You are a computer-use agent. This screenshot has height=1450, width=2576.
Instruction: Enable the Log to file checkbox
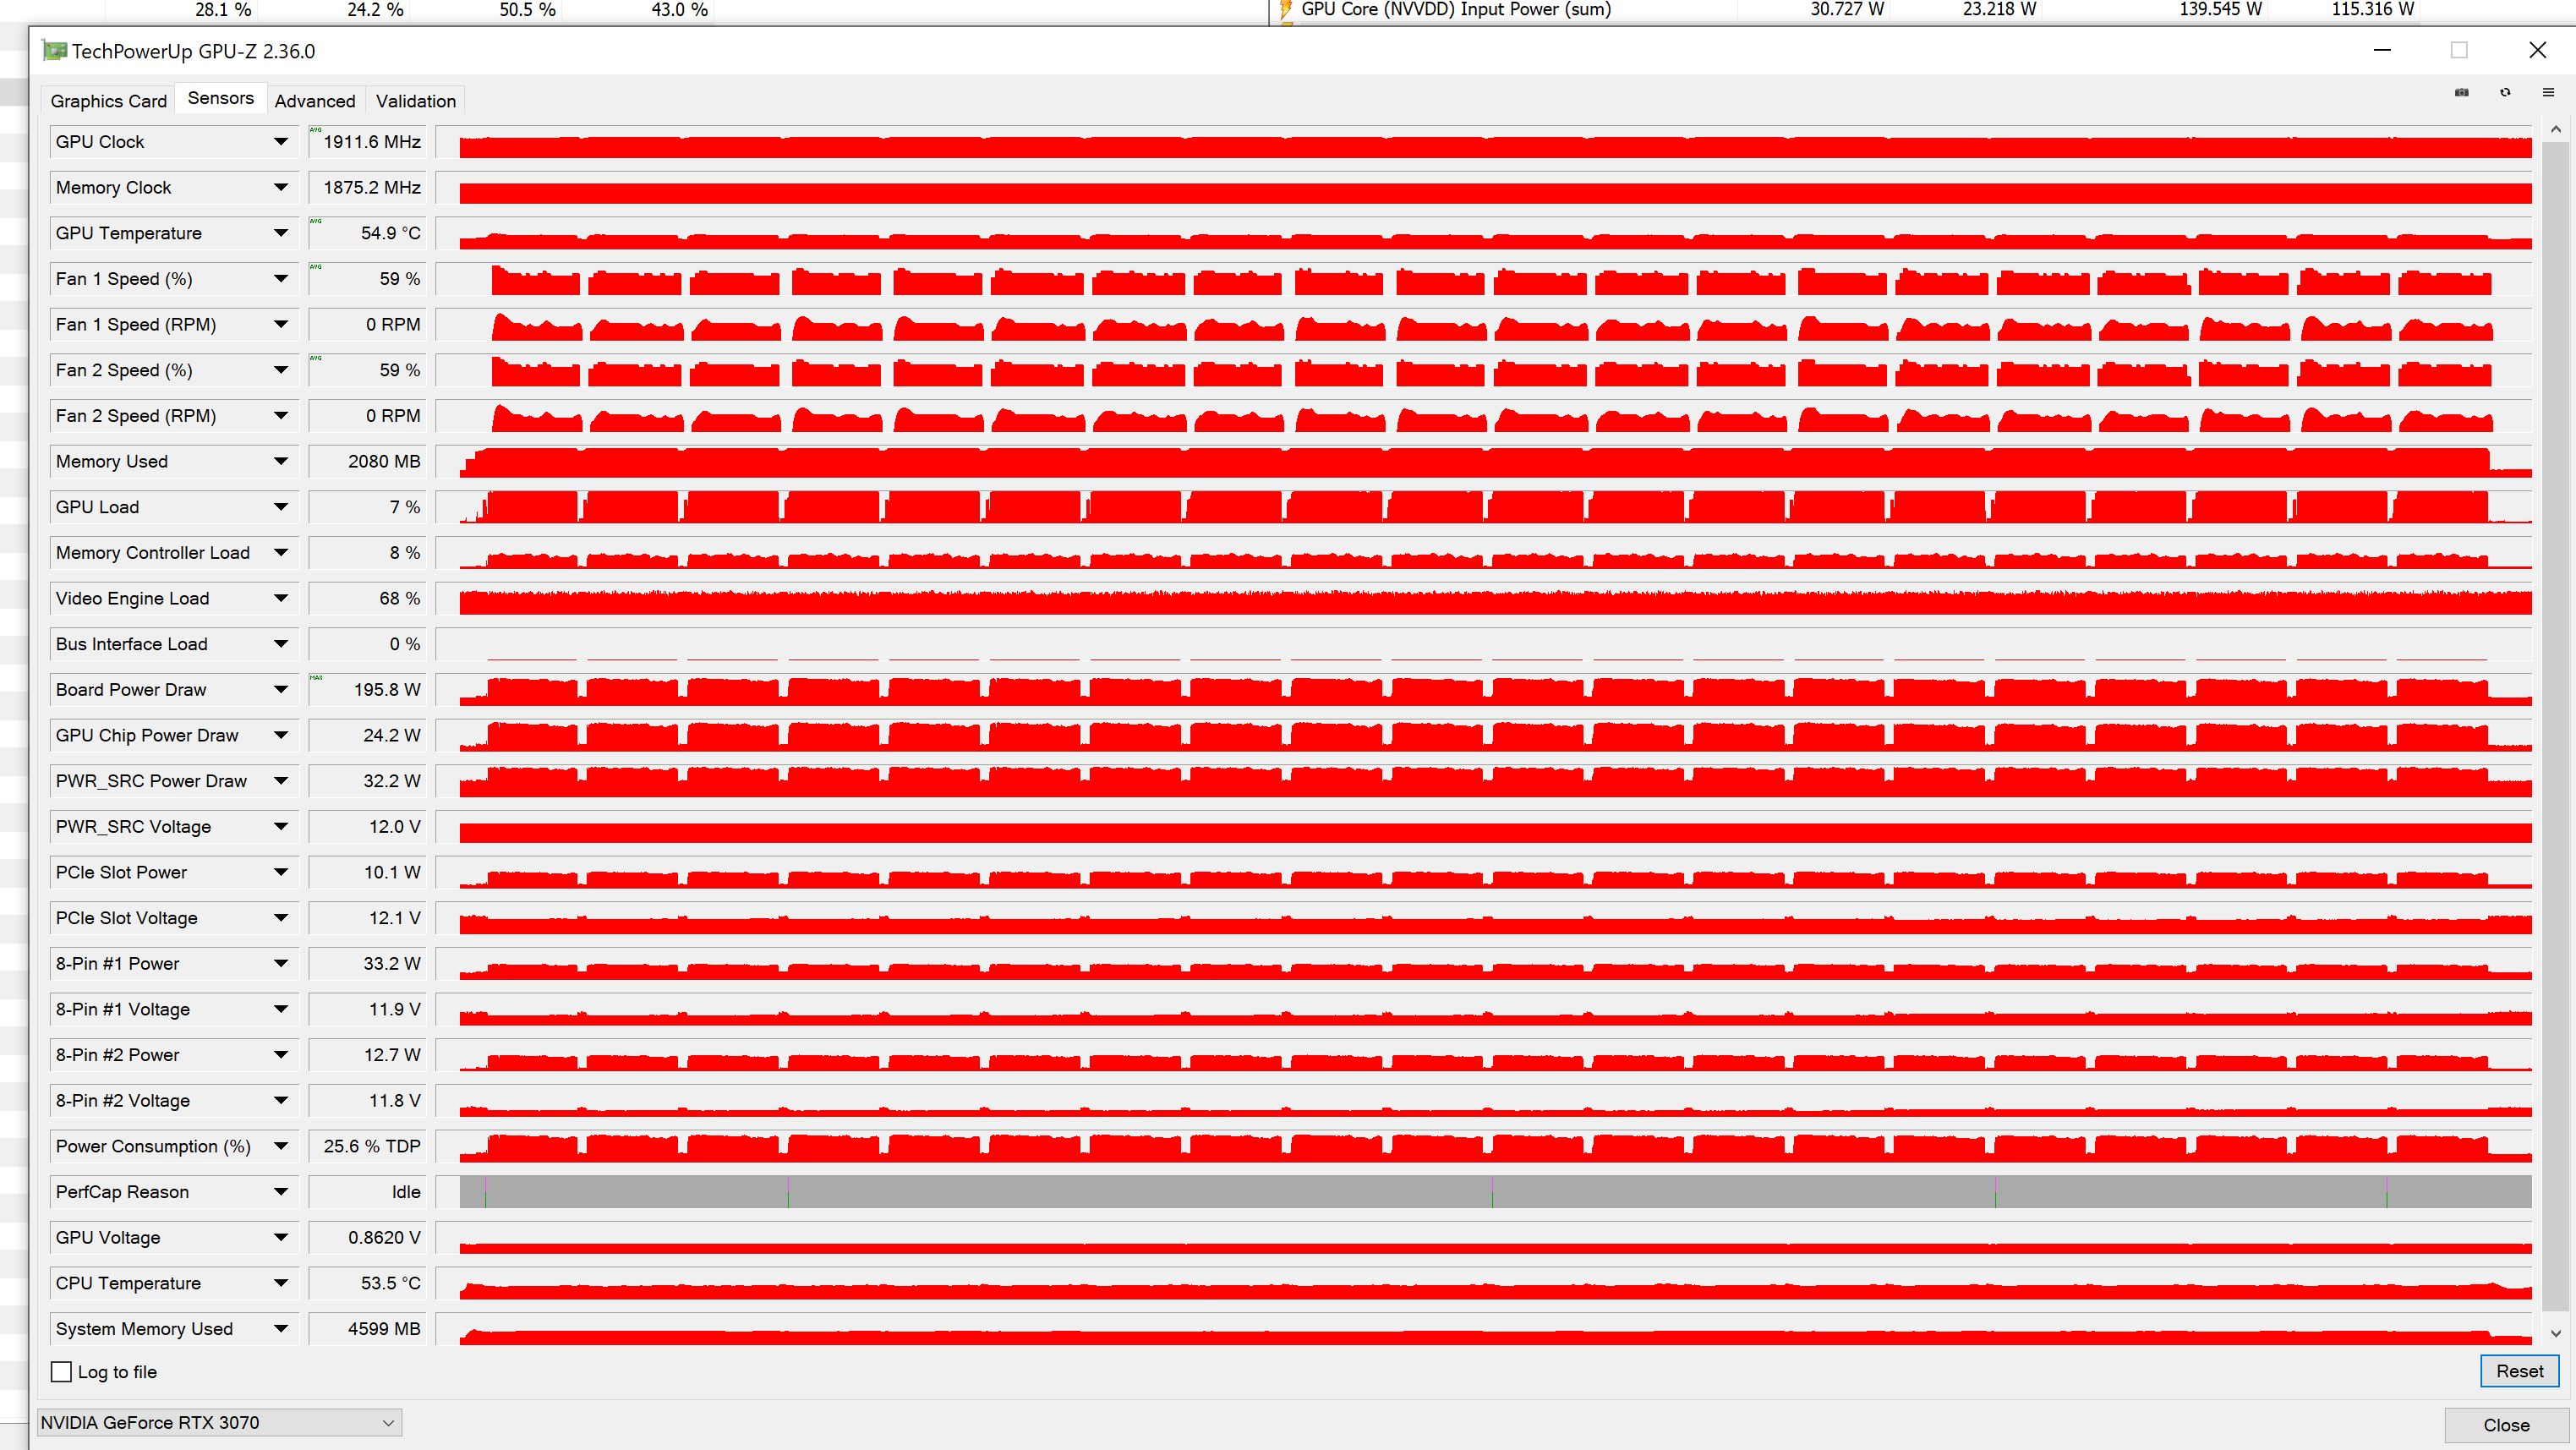(62, 1372)
